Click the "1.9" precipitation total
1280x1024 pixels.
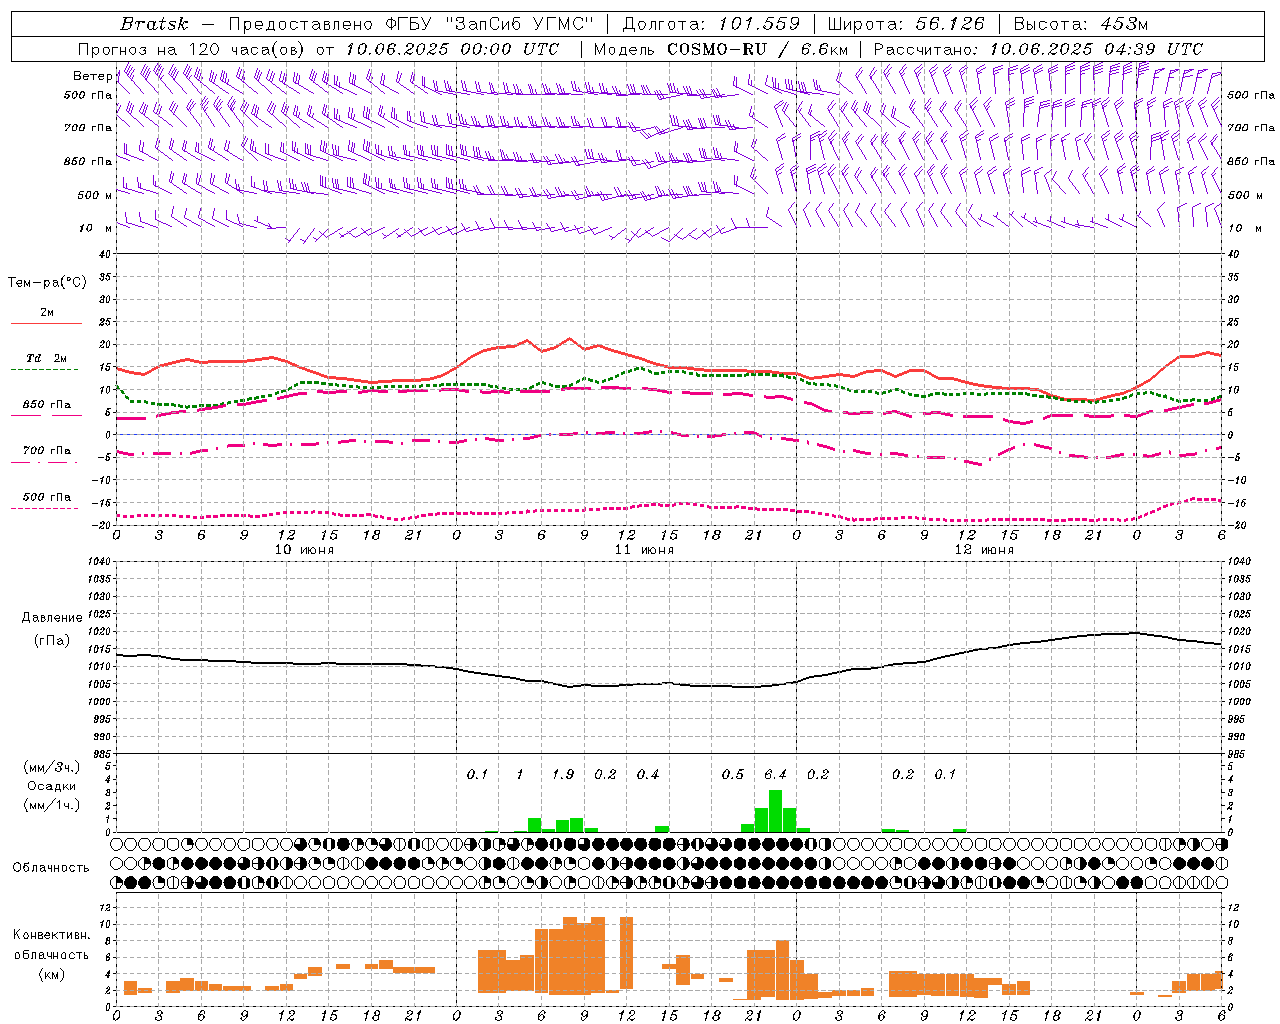[x=563, y=774]
